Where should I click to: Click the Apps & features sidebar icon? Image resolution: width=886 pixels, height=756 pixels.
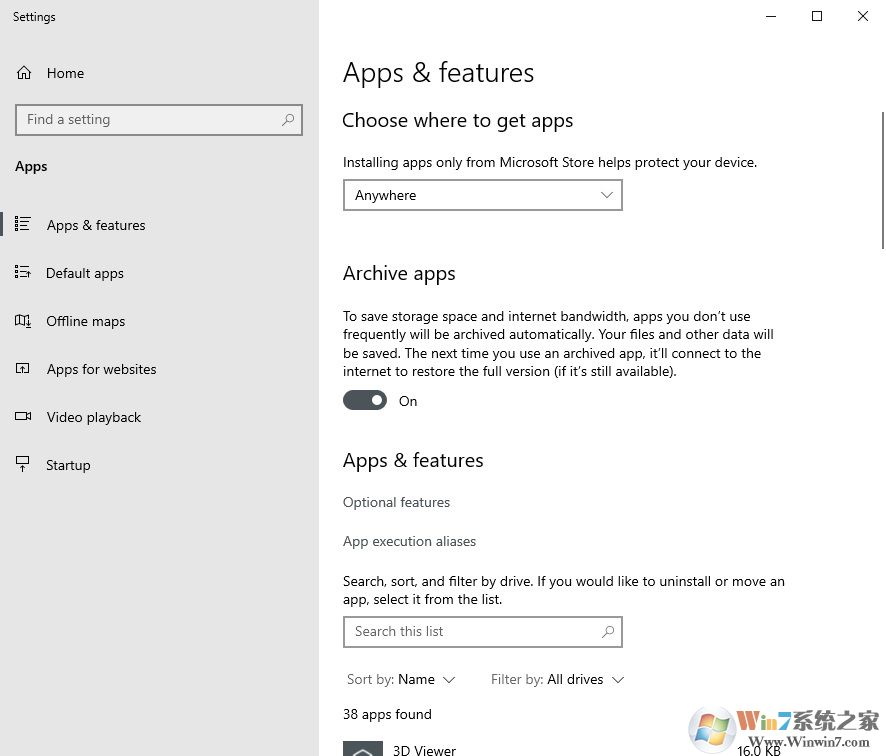[23, 225]
